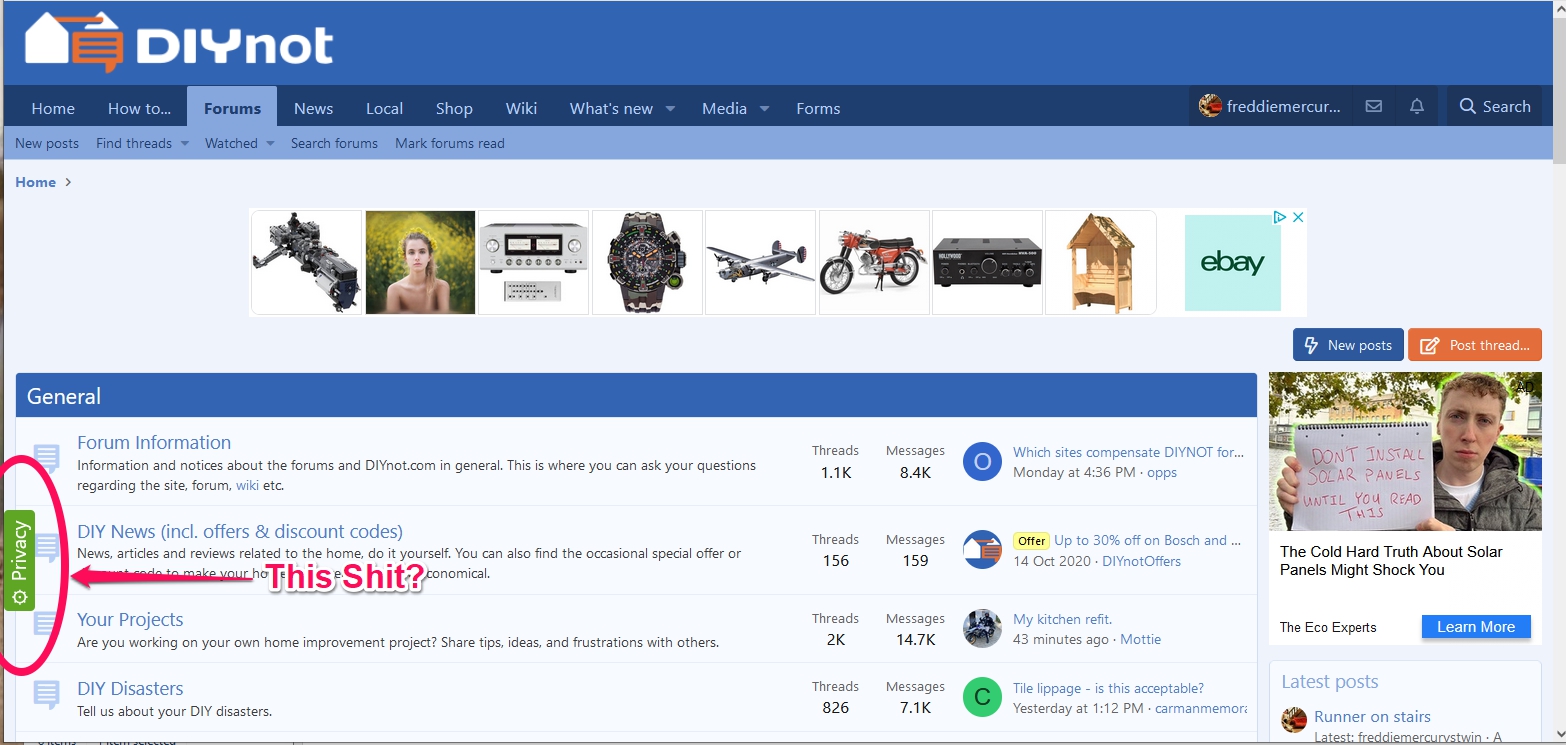Open 'My kitchen refit.' thread link
Image resolution: width=1566 pixels, height=745 pixels.
(x=1062, y=619)
